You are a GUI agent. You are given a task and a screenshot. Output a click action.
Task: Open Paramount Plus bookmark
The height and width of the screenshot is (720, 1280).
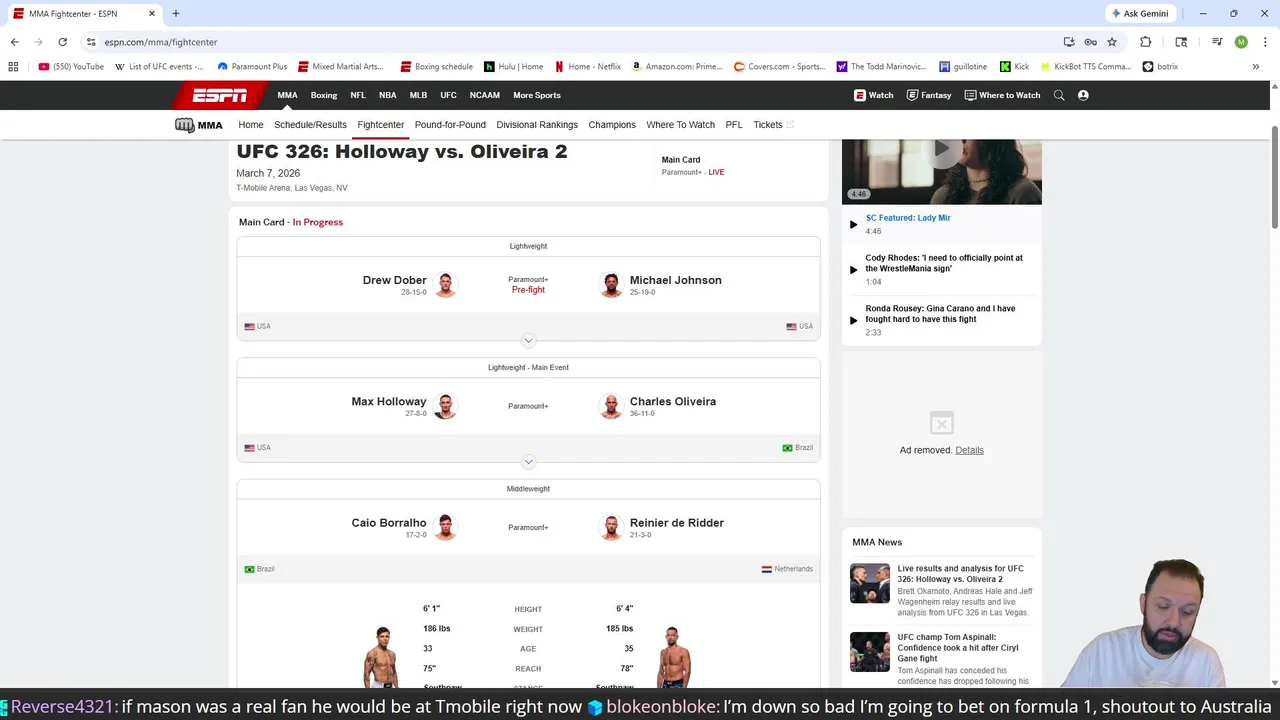[252, 67]
